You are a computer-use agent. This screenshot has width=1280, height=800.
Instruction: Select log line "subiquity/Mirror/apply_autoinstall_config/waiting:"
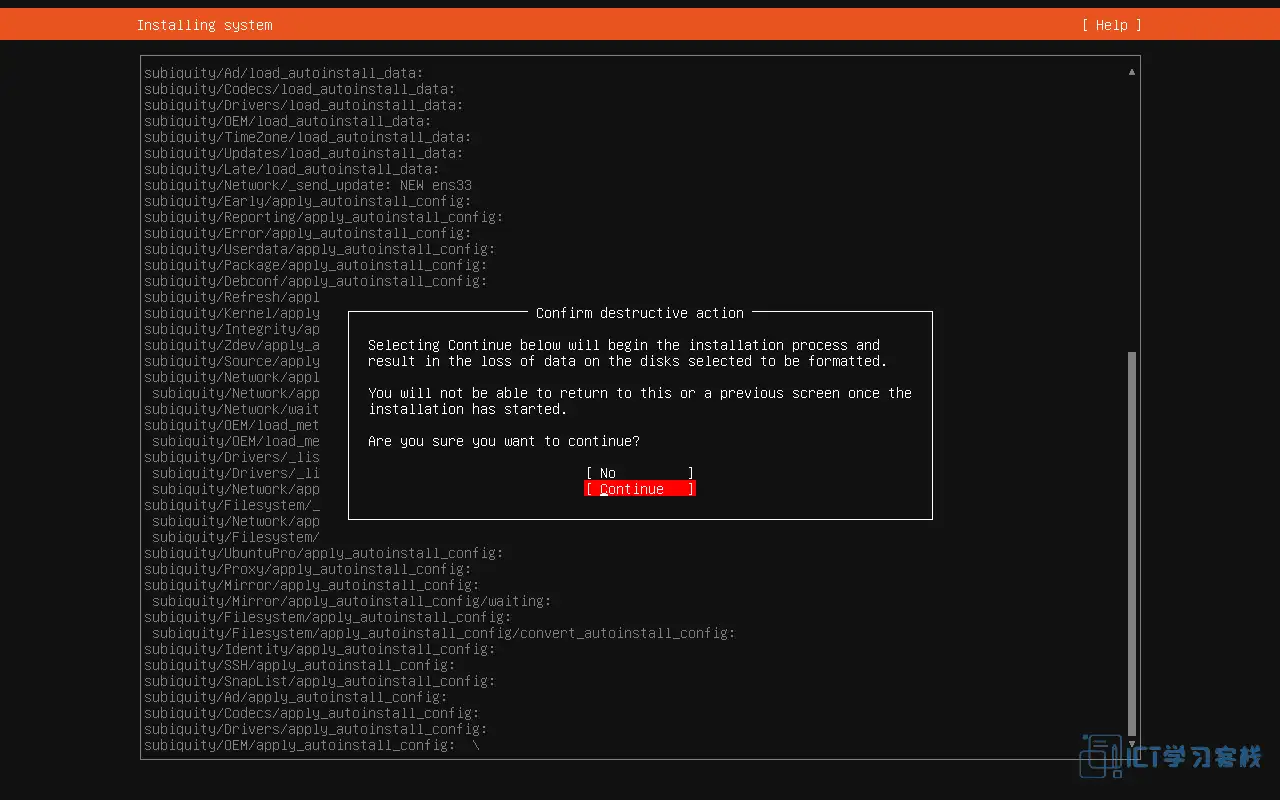point(352,601)
